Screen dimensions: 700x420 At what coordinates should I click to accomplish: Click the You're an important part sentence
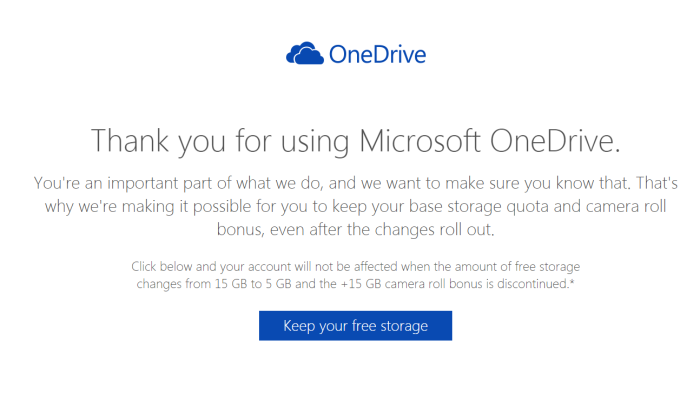pos(355,183)
